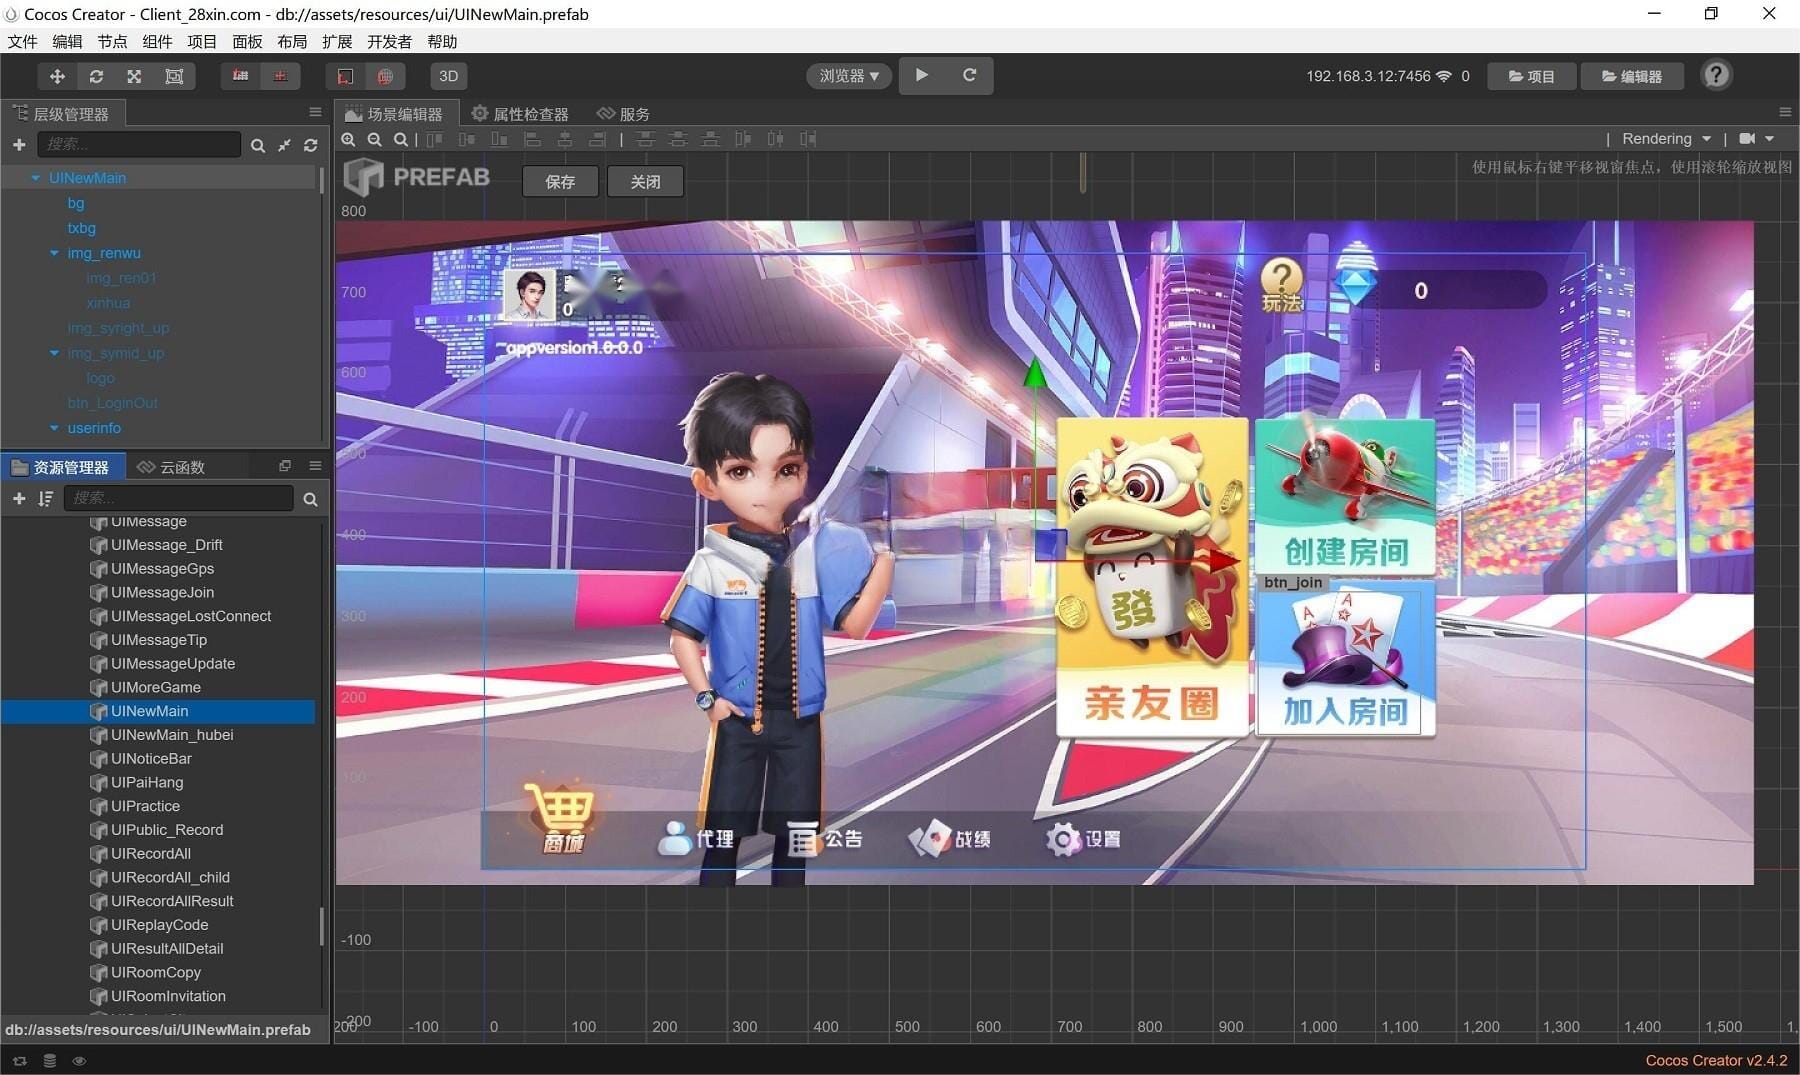Add a node with the hierarchy plus icon
Screen dimensions: 1800x1075
click(19, 145)
